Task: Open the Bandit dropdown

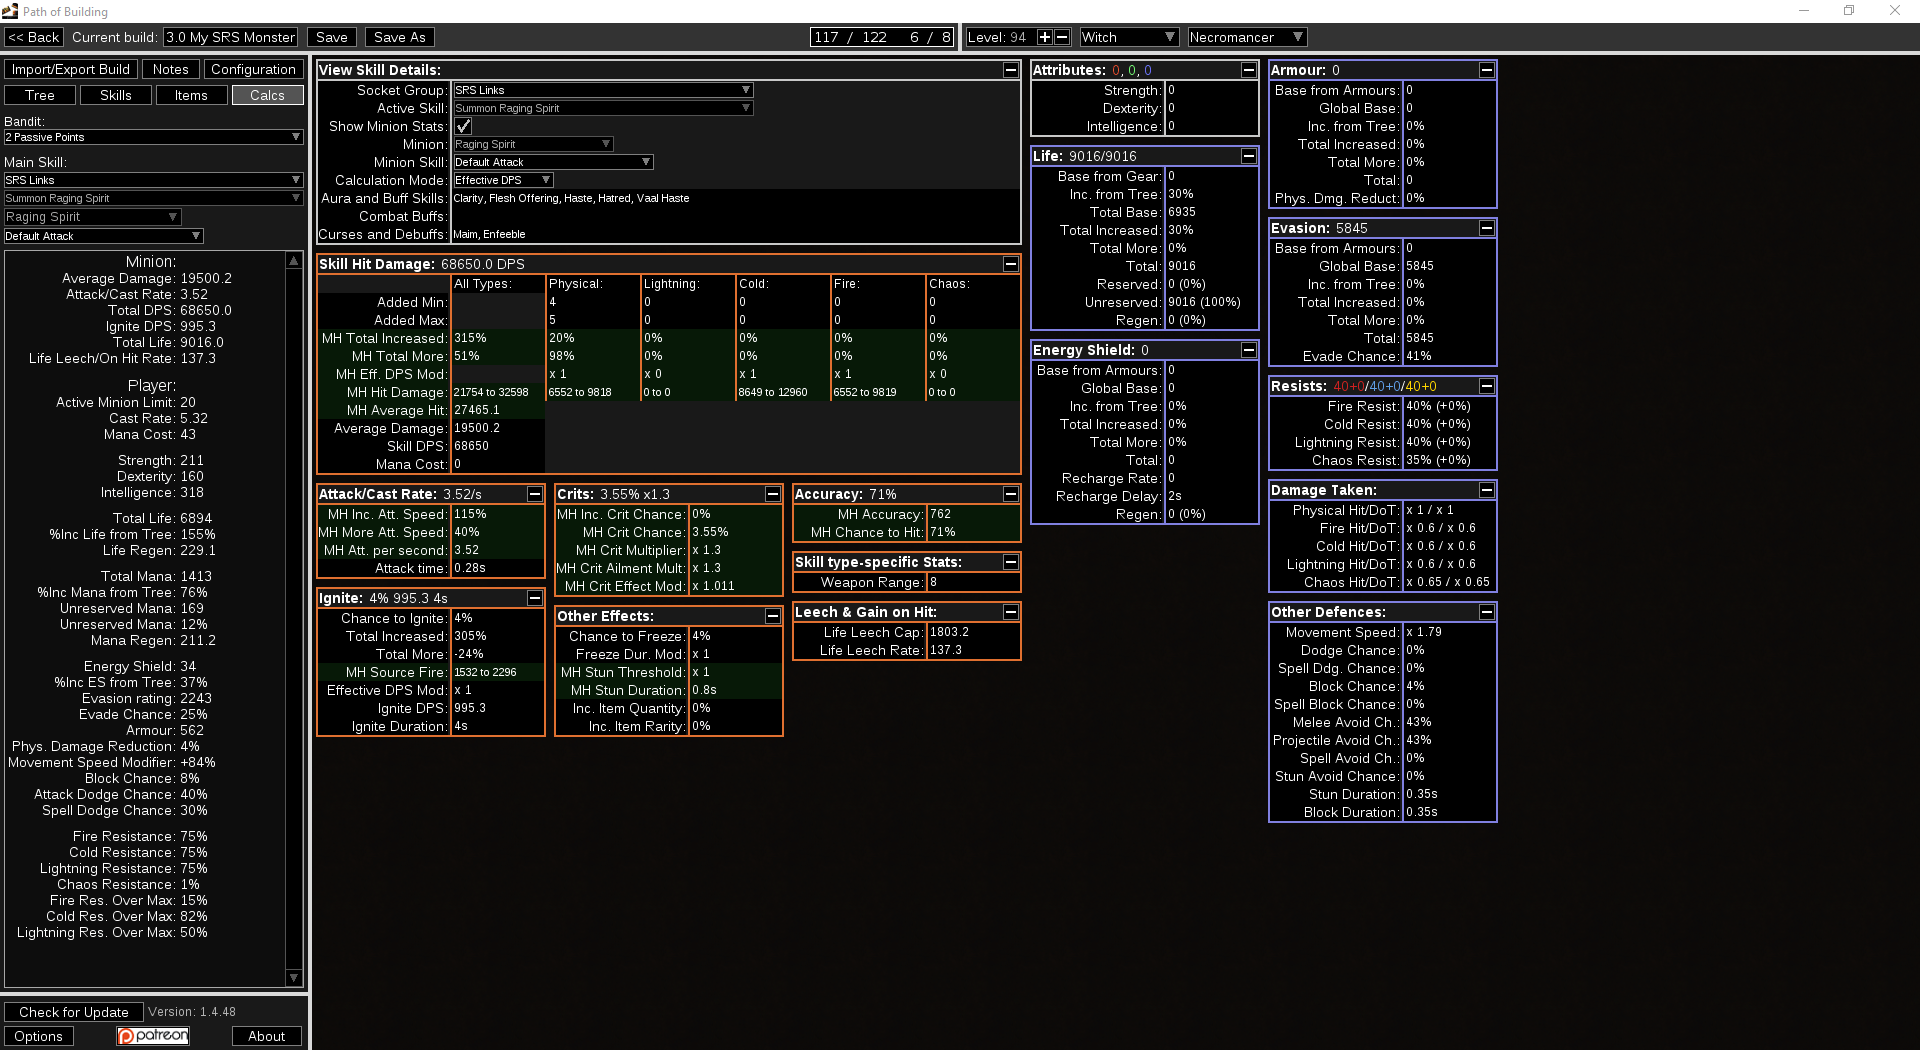Action: pyautogui.click(x=153, y=137)
